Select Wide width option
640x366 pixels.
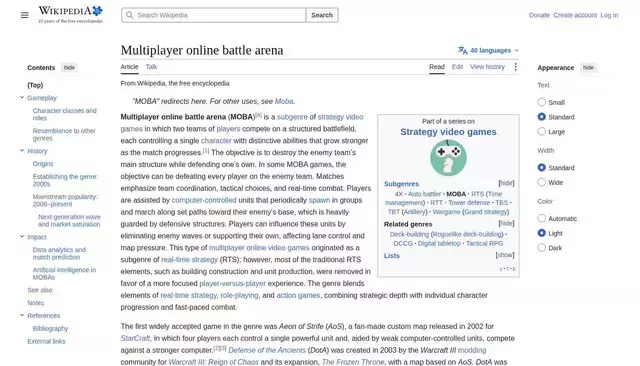tap(541, 182)
